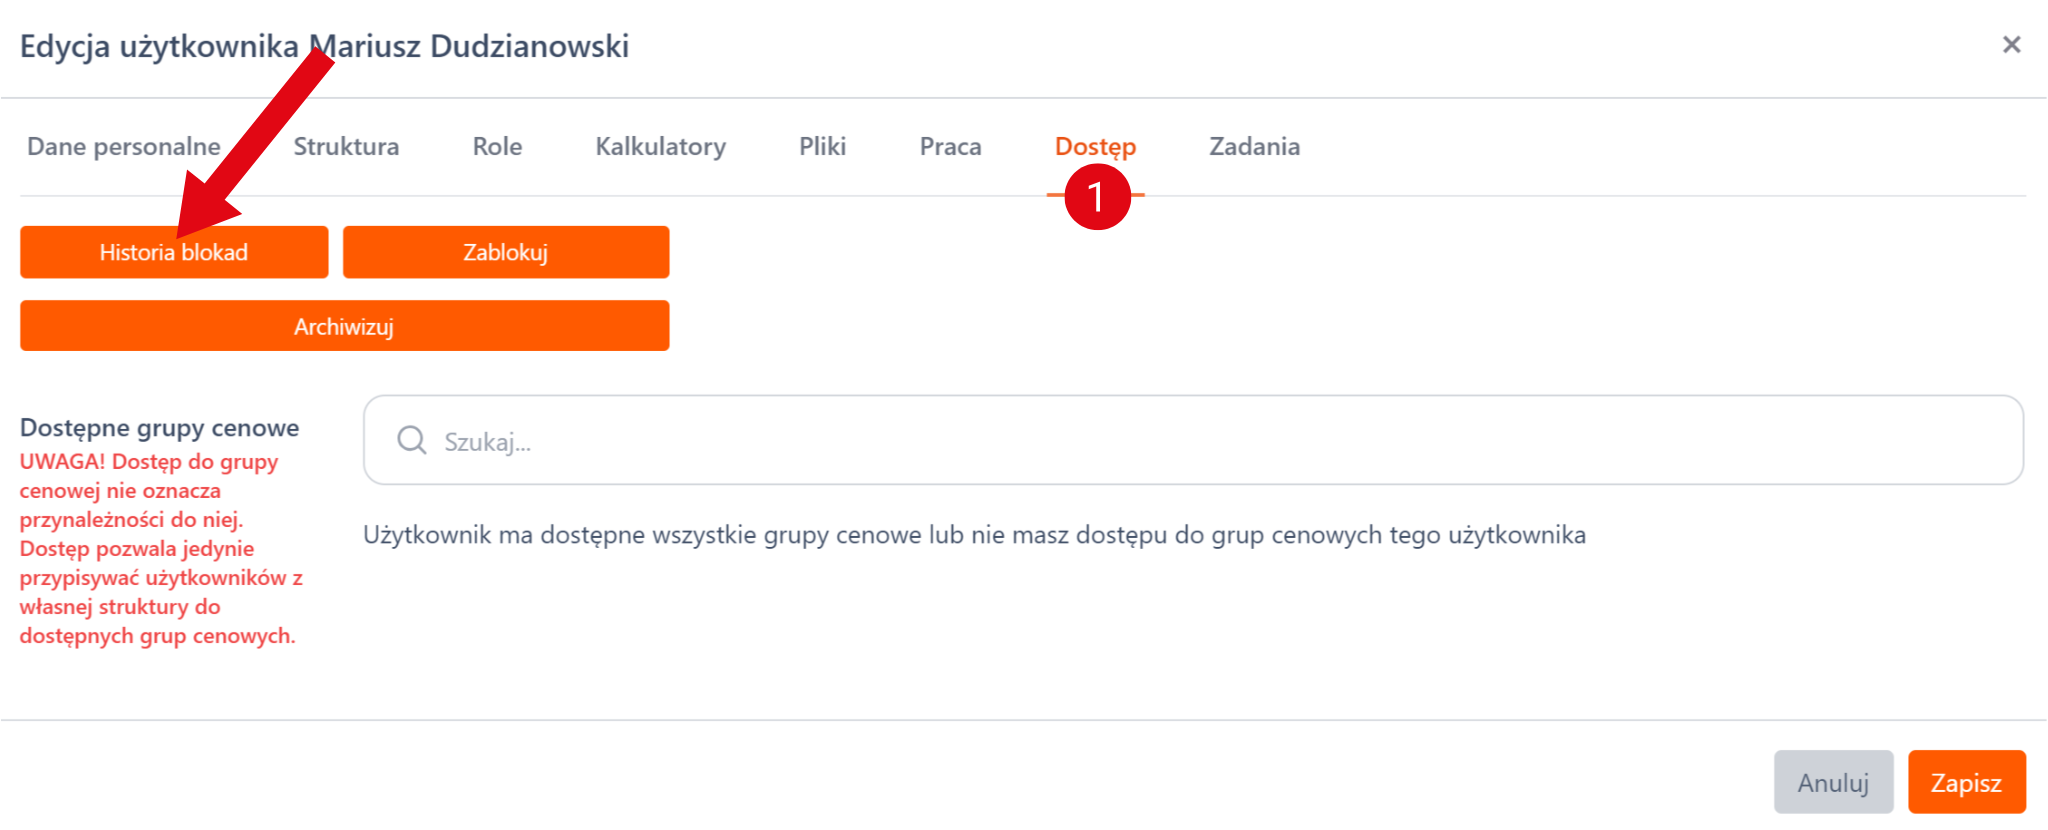Screen dimensions: 2048x830
Task: Focus the Szukaj search field
Action: tap(1200, 441)
